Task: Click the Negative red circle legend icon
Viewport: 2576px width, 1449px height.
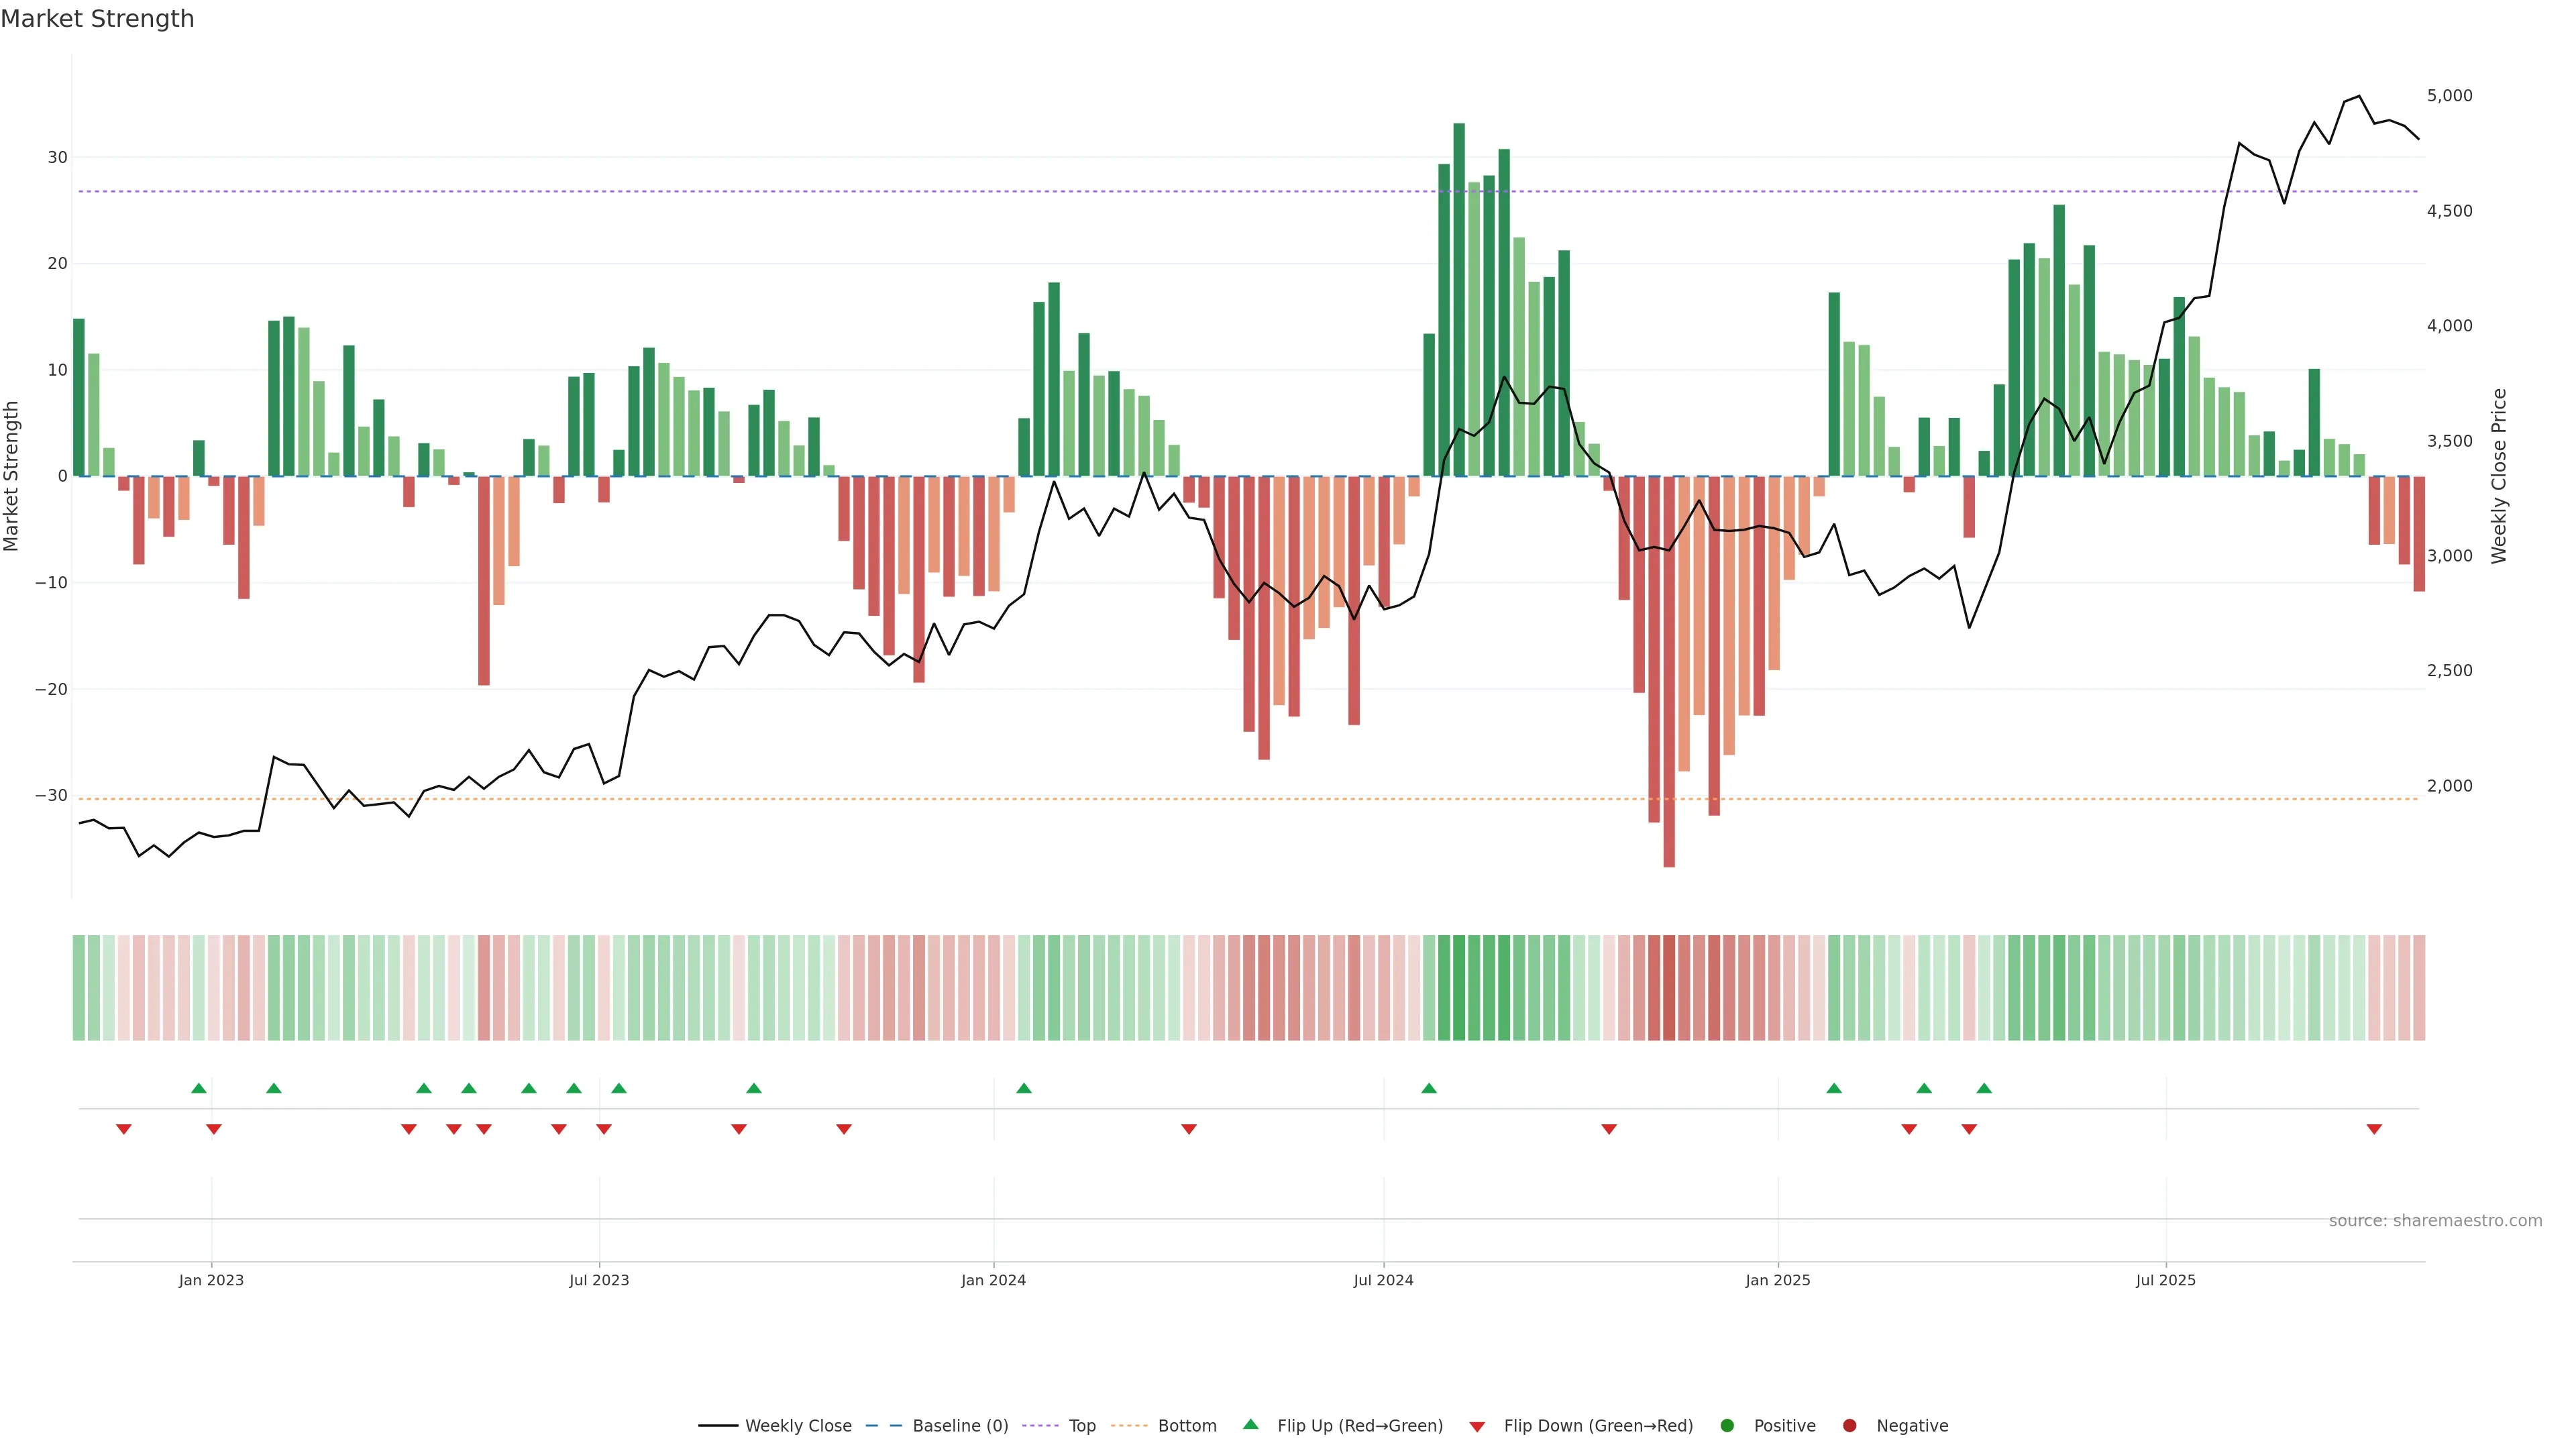Action: [1849, 1426]
